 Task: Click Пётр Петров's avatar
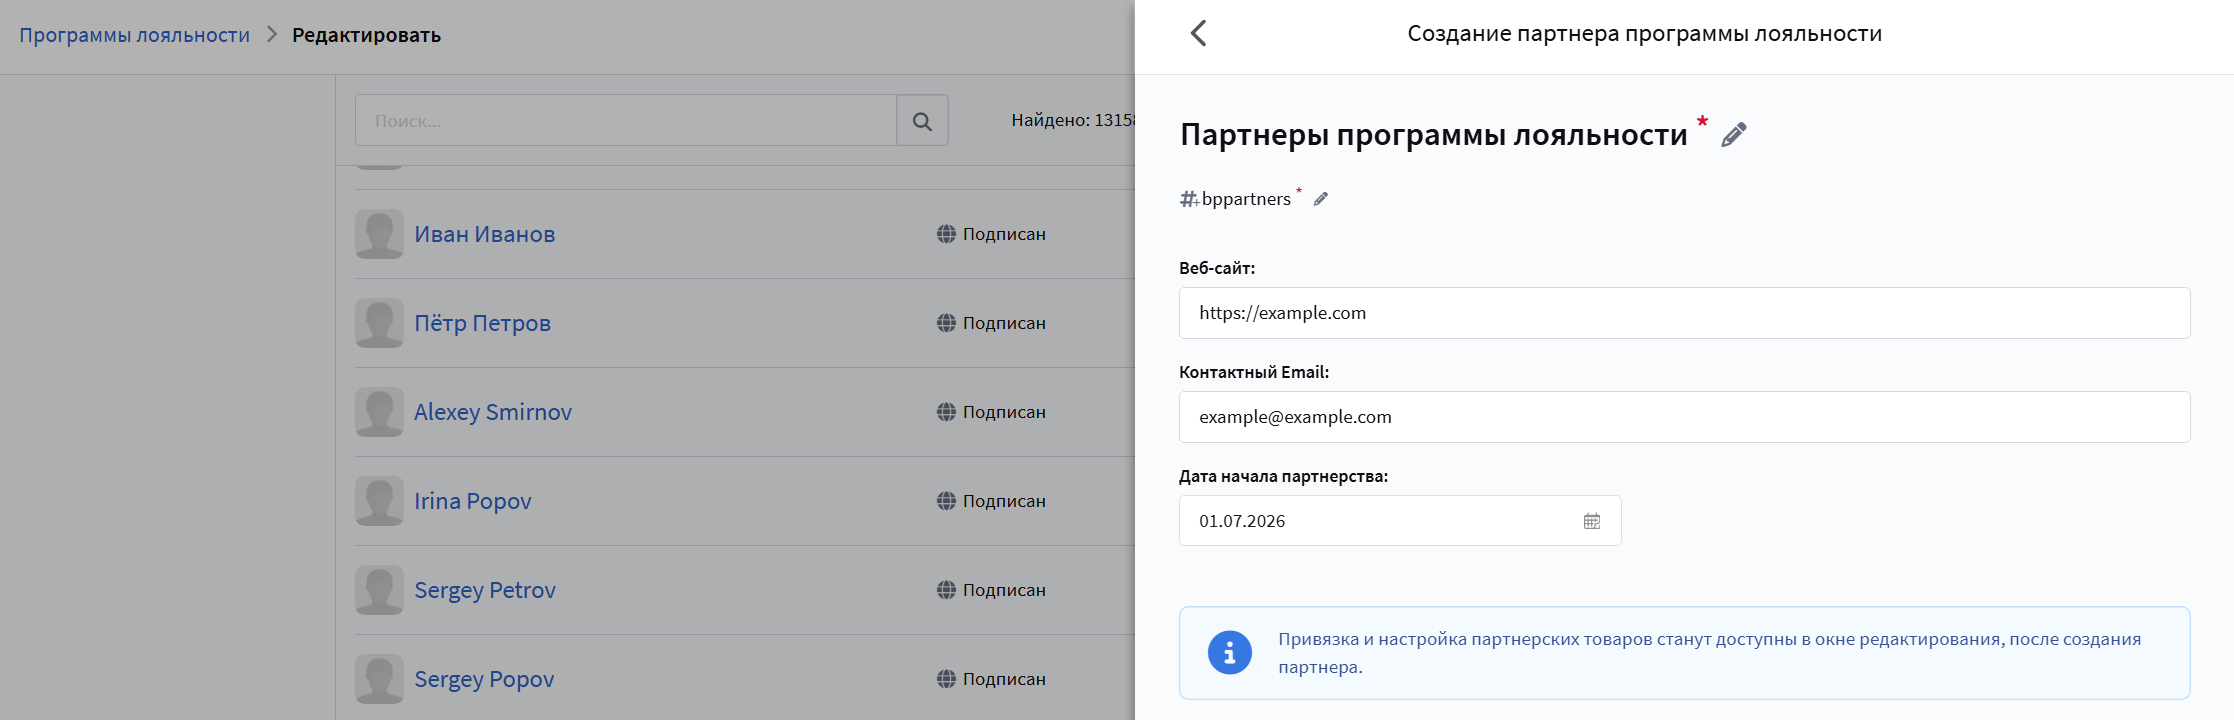(x=379, y=323)
